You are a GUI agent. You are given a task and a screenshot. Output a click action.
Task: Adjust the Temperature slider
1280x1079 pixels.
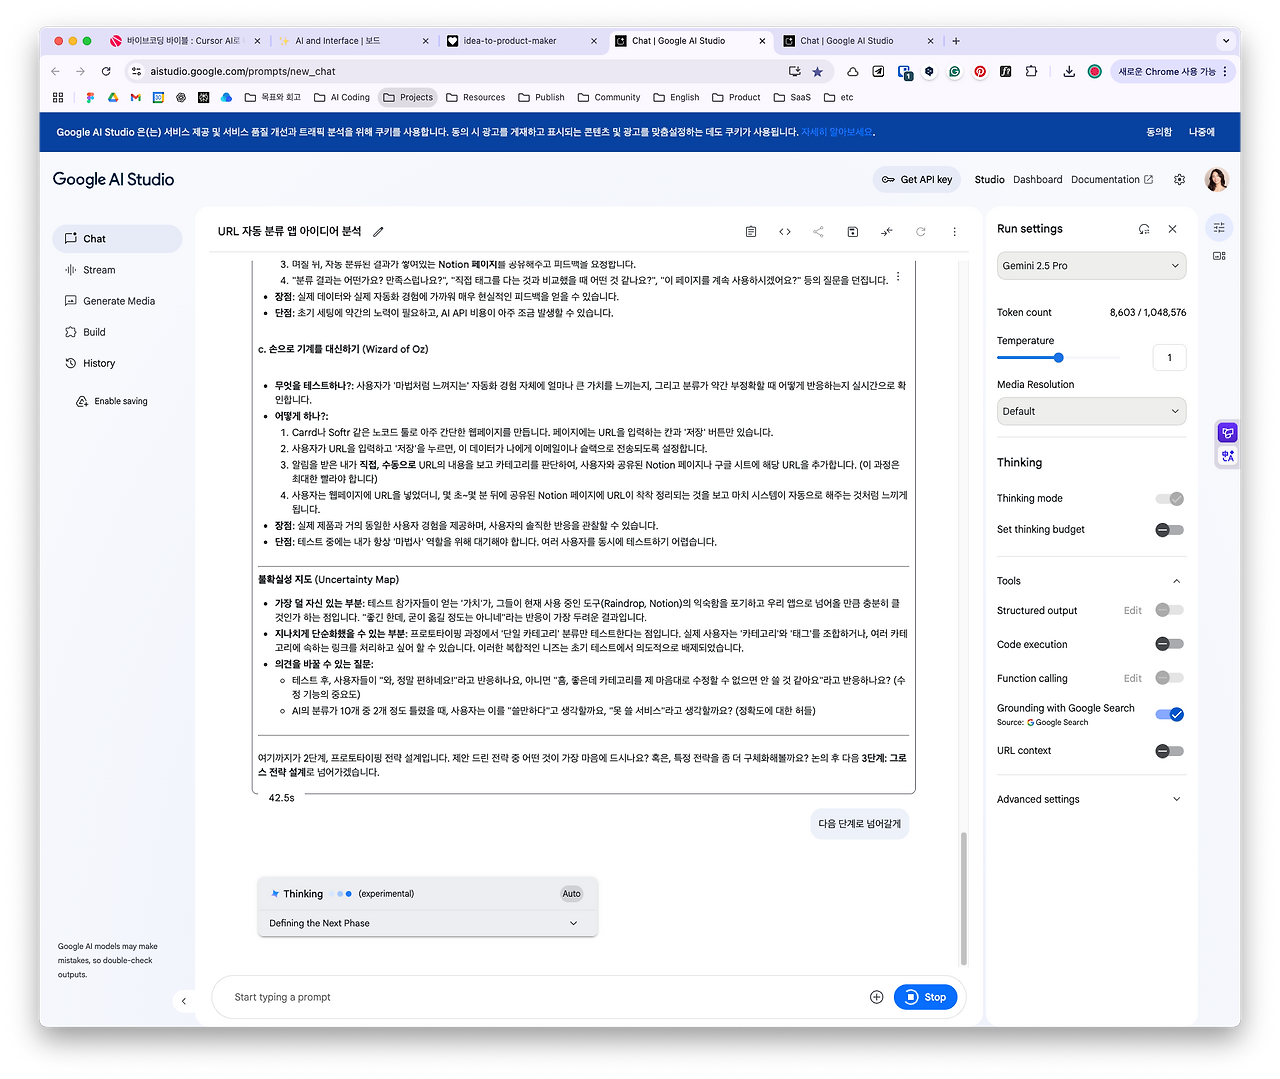(x=1058, y=358)
